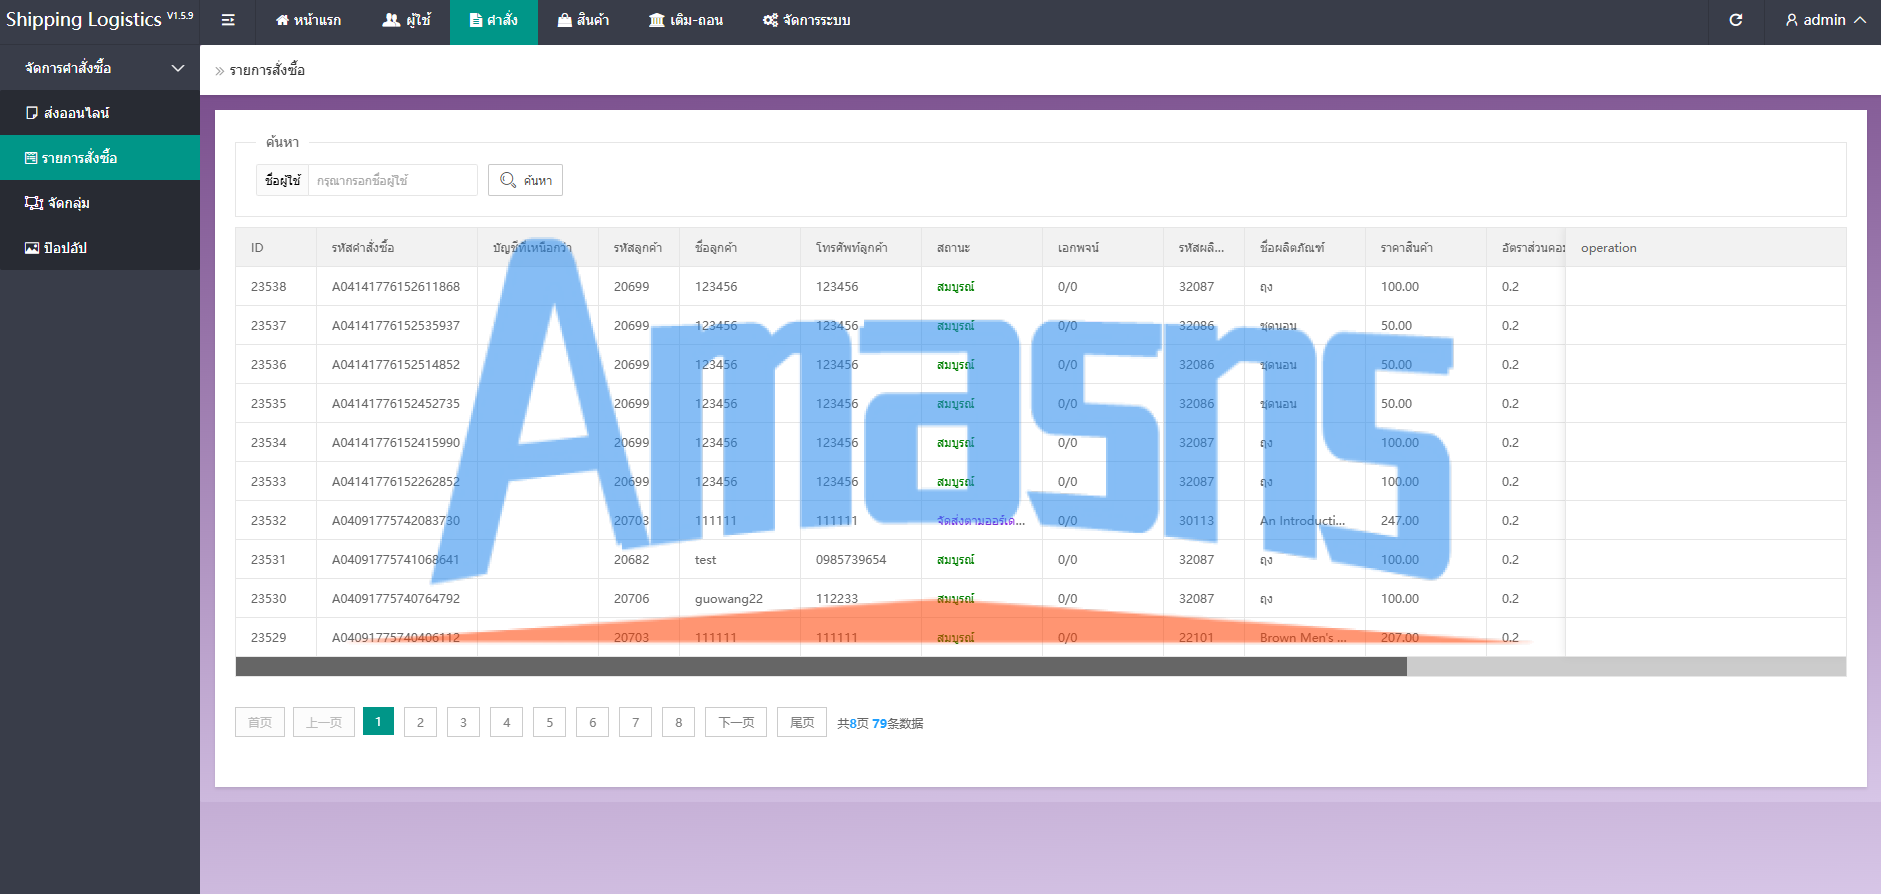Open the admin user dropdown
This screenshot has height=894, width=1881.
pos(1826,20)
